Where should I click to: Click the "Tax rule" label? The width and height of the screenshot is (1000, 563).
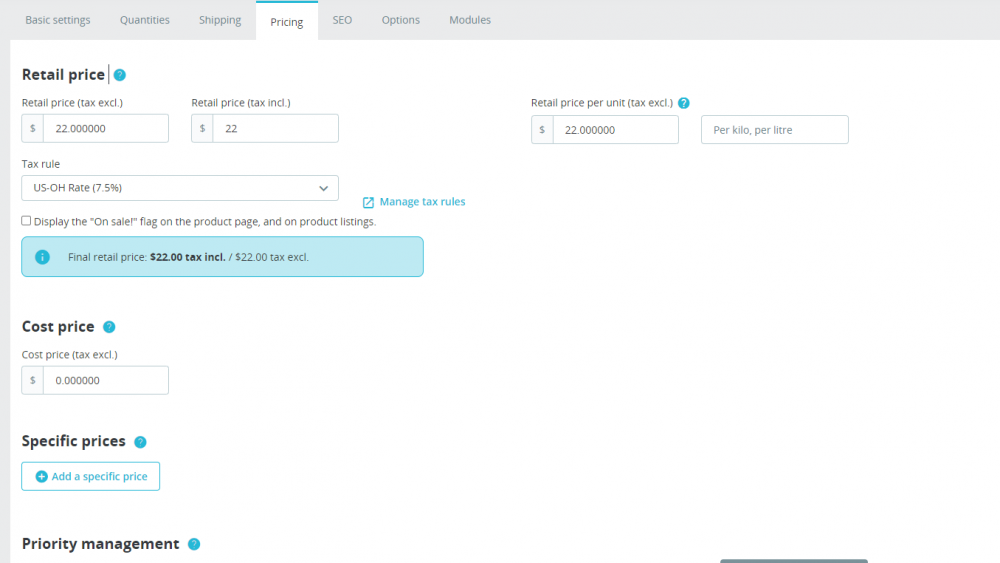[41, 164]
